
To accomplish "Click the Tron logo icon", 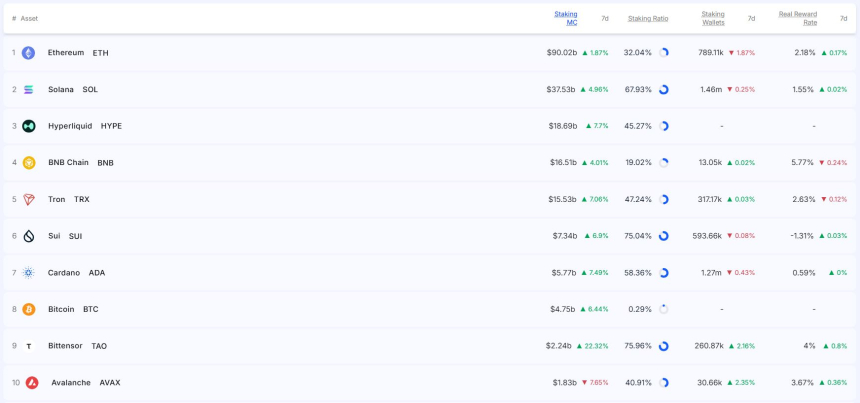I will 29,200.
